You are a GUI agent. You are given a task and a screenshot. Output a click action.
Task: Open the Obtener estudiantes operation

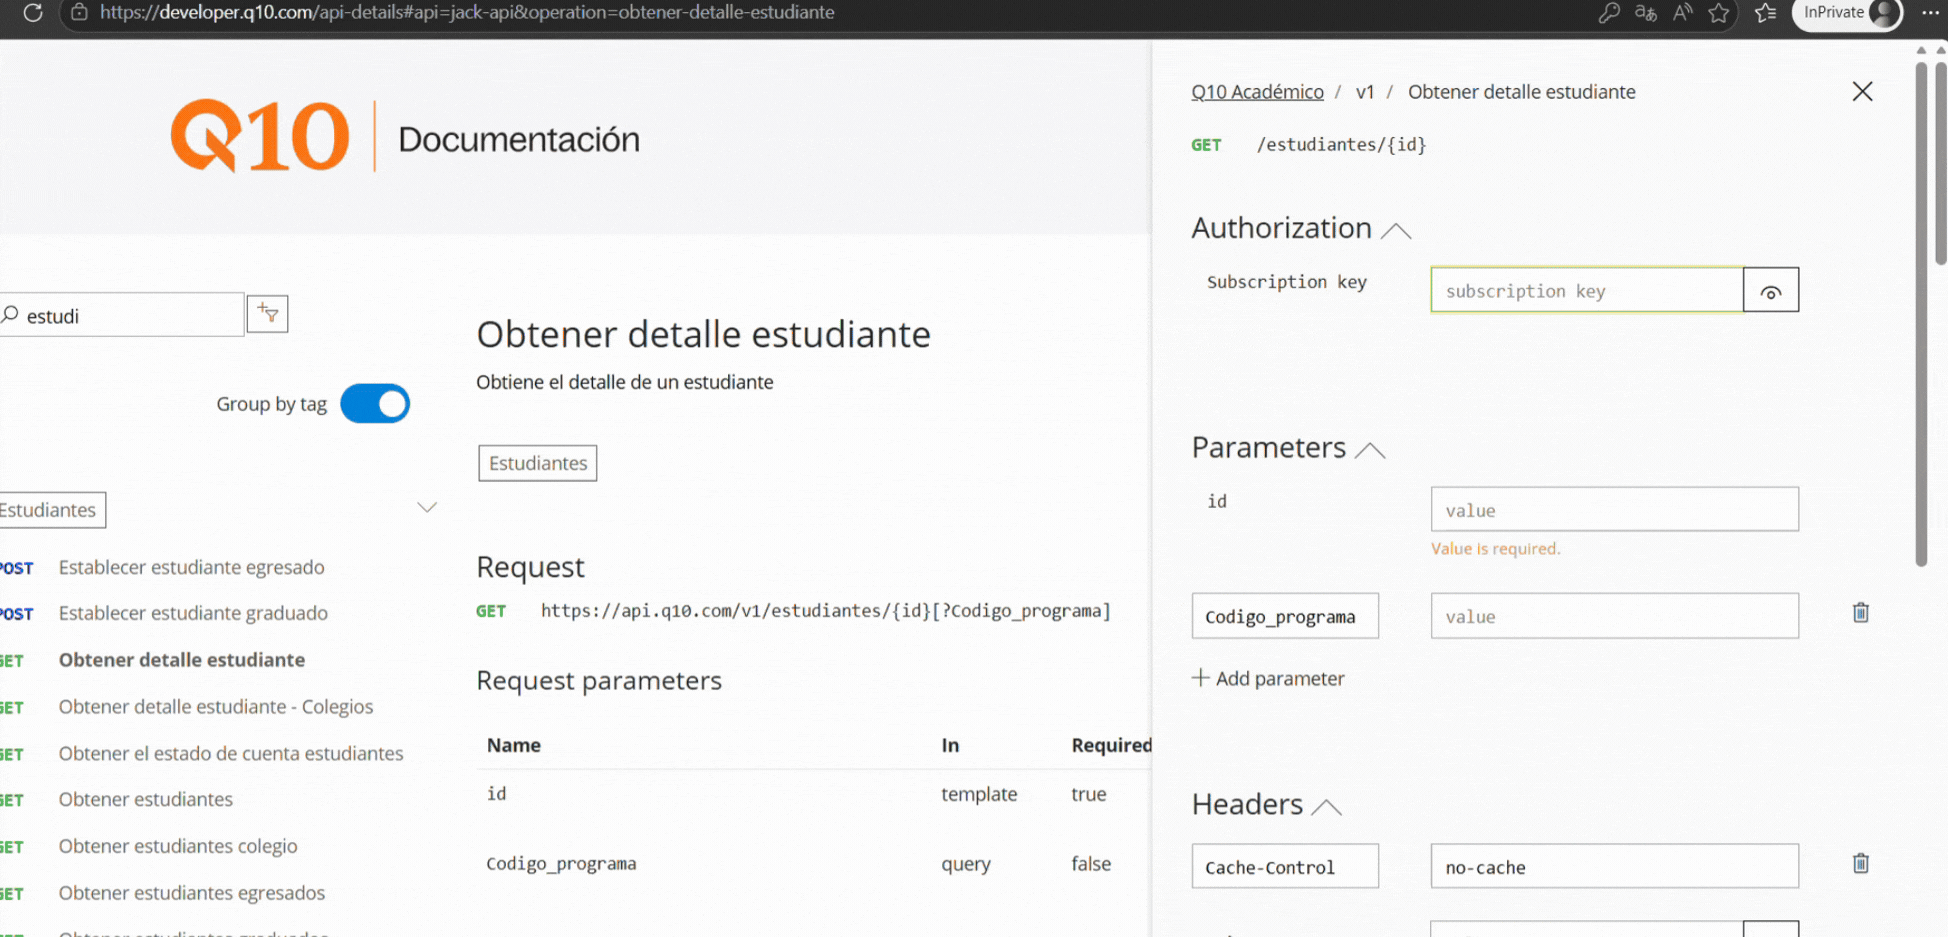(x=146, y=799)
